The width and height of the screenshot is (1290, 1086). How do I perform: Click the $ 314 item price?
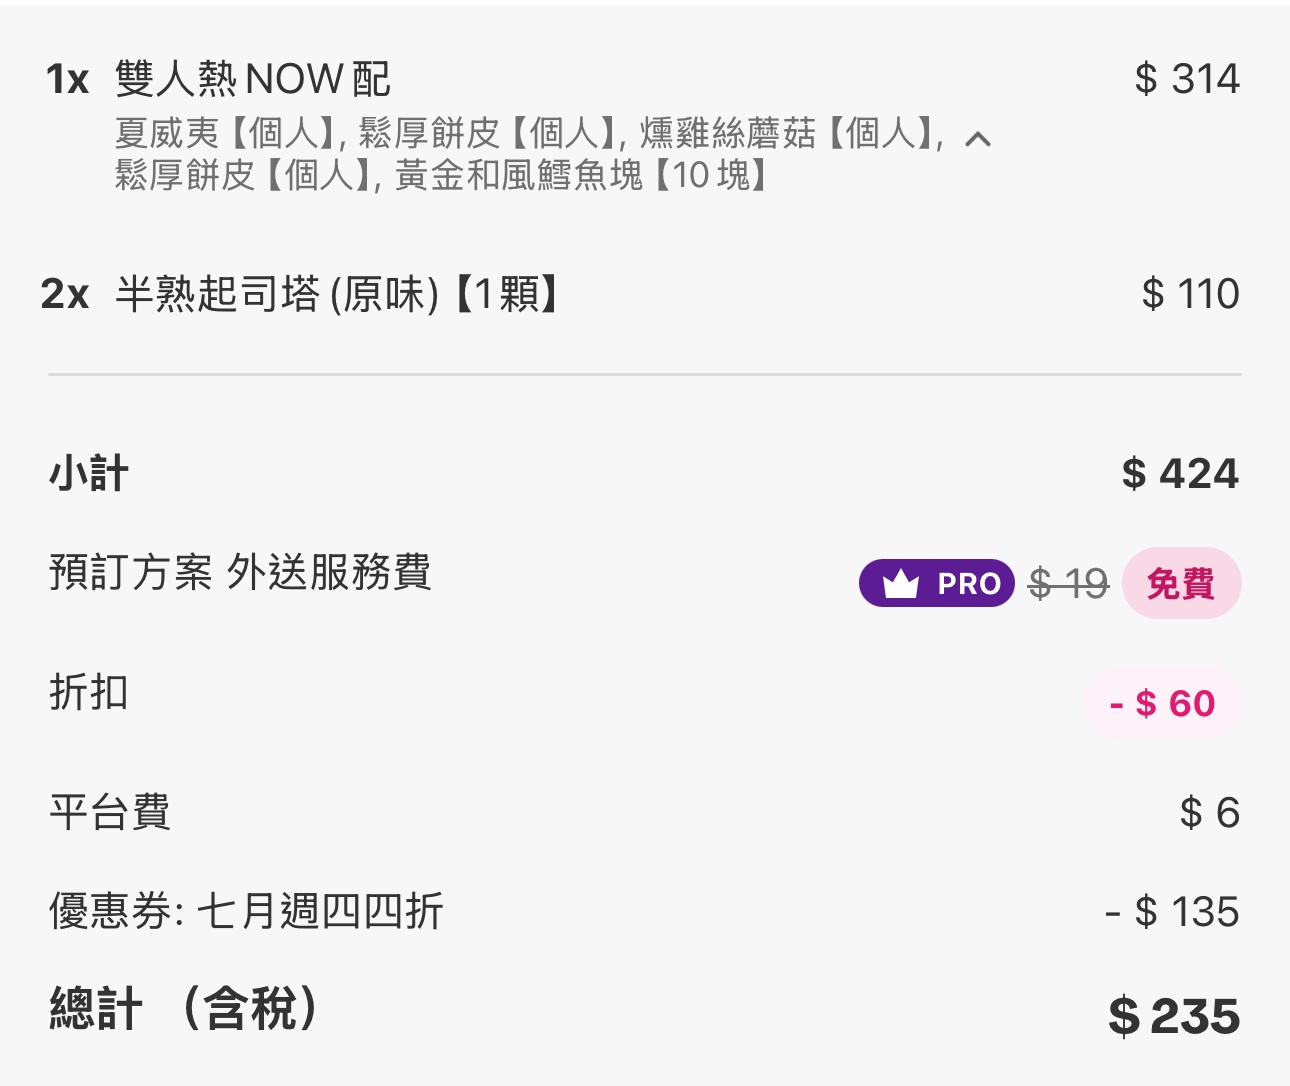pyautogui.click(x=1187, y=79)
